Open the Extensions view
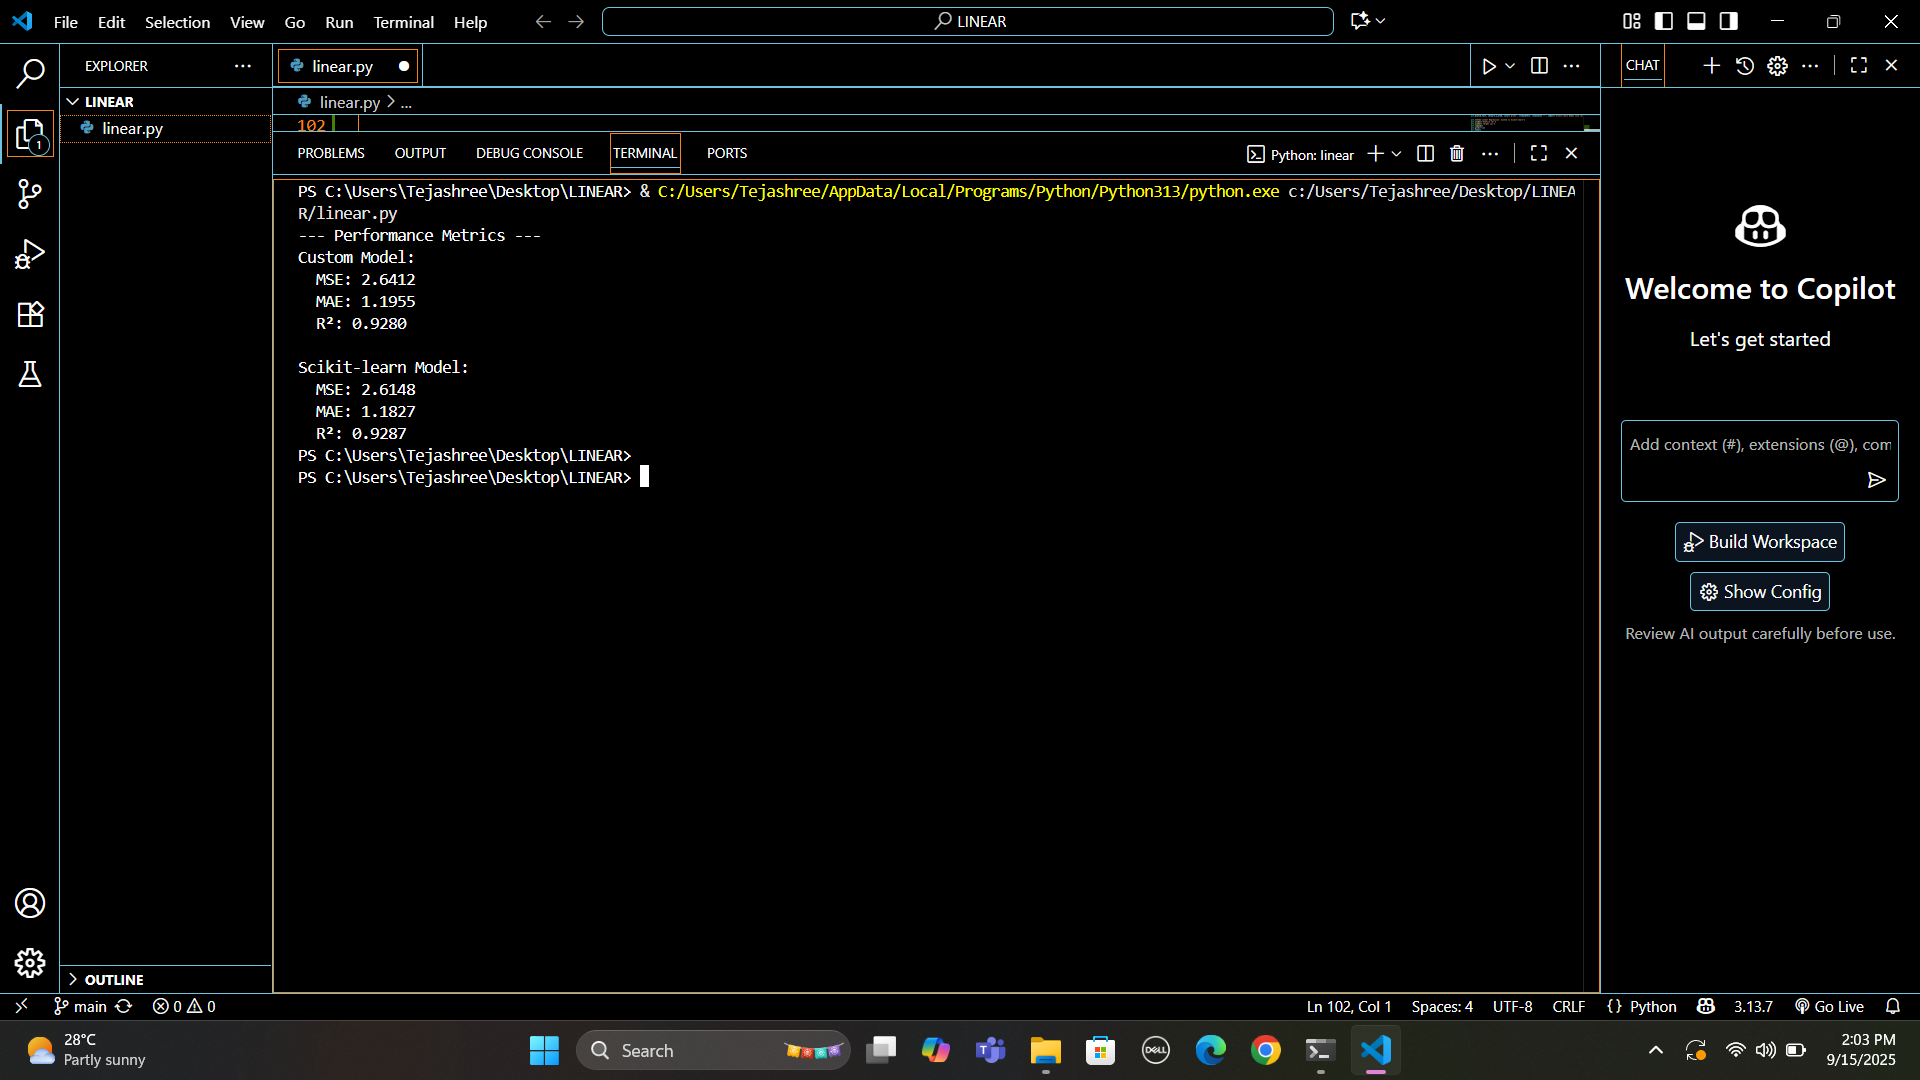 click(30, 314)
